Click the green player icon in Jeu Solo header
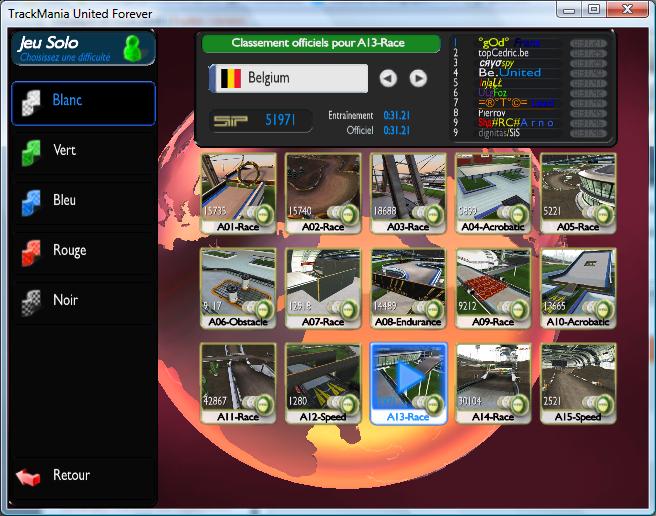 click(131, 47)
